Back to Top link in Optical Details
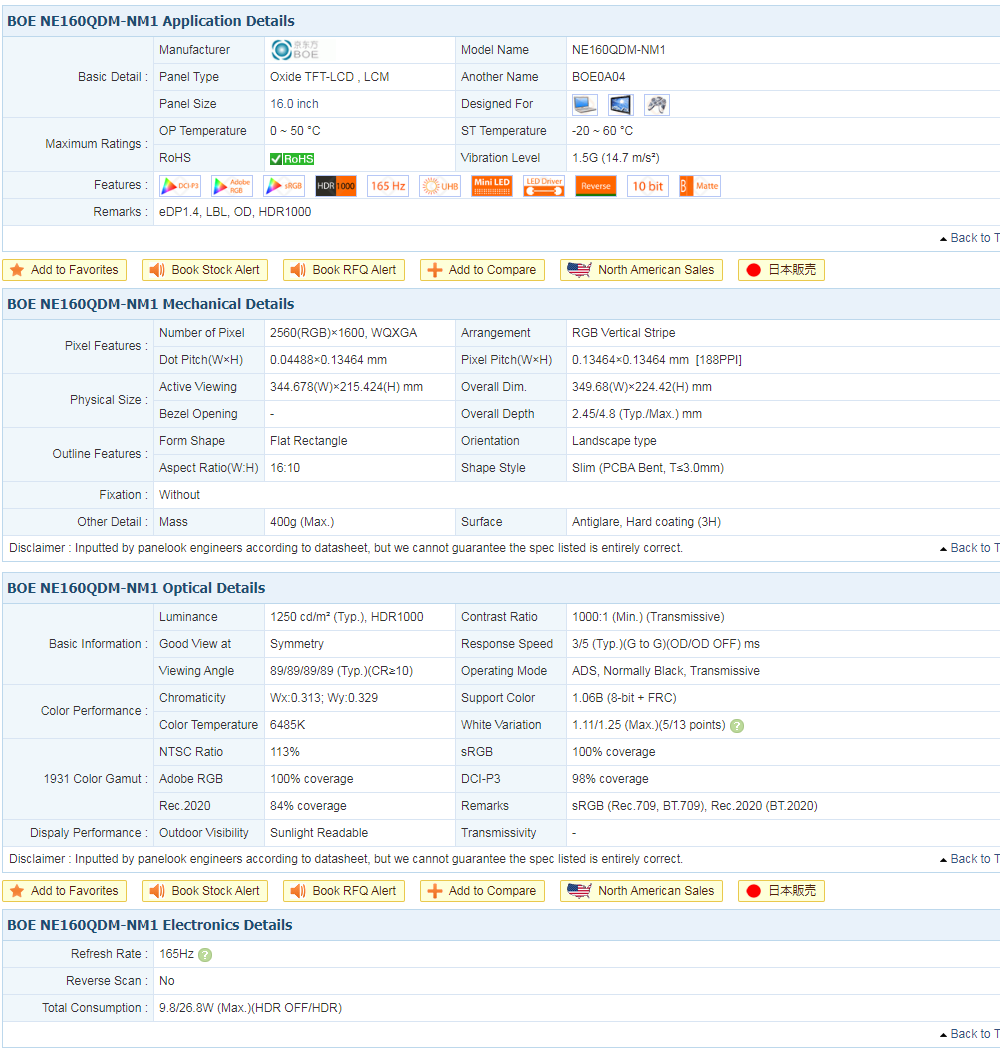 tap(970, 859)
